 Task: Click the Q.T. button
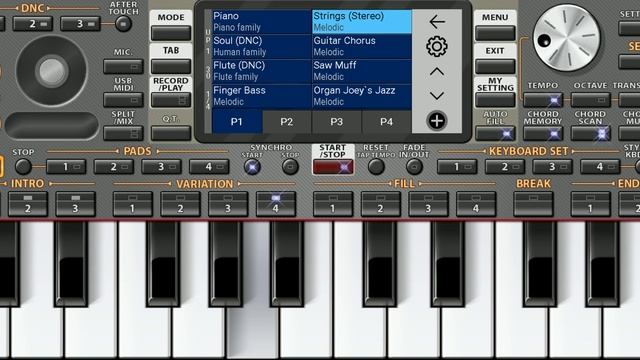point(171,133)
